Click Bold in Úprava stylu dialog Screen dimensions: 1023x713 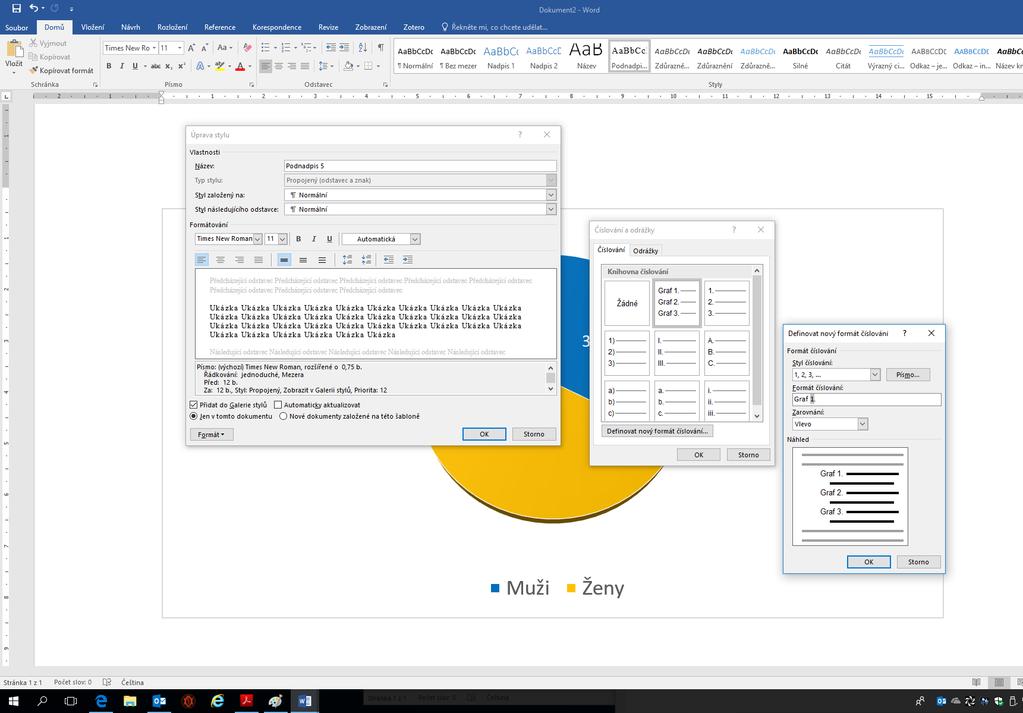point(298,239)
